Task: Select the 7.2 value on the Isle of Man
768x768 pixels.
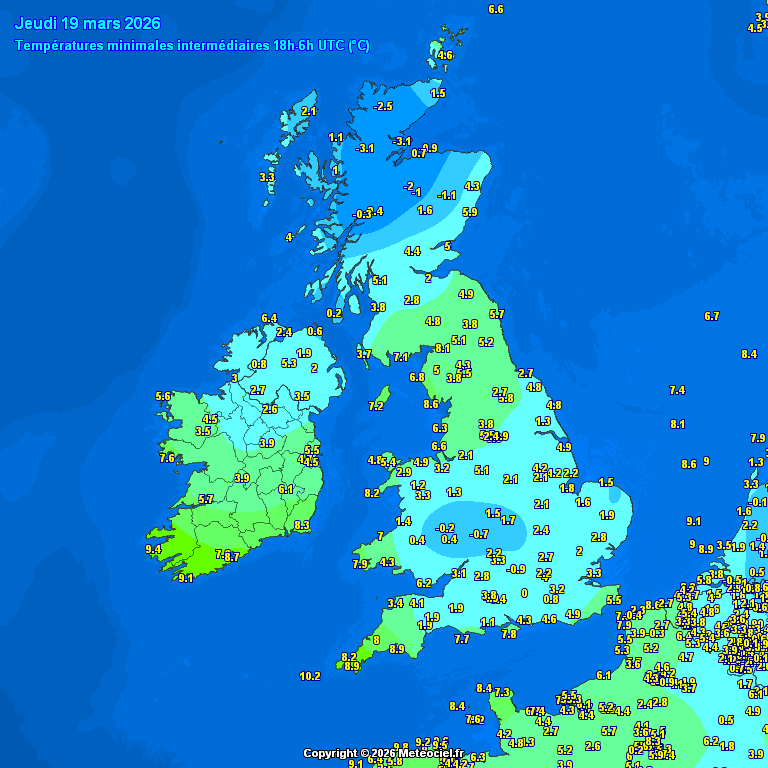Action: [x=376, y=406]
